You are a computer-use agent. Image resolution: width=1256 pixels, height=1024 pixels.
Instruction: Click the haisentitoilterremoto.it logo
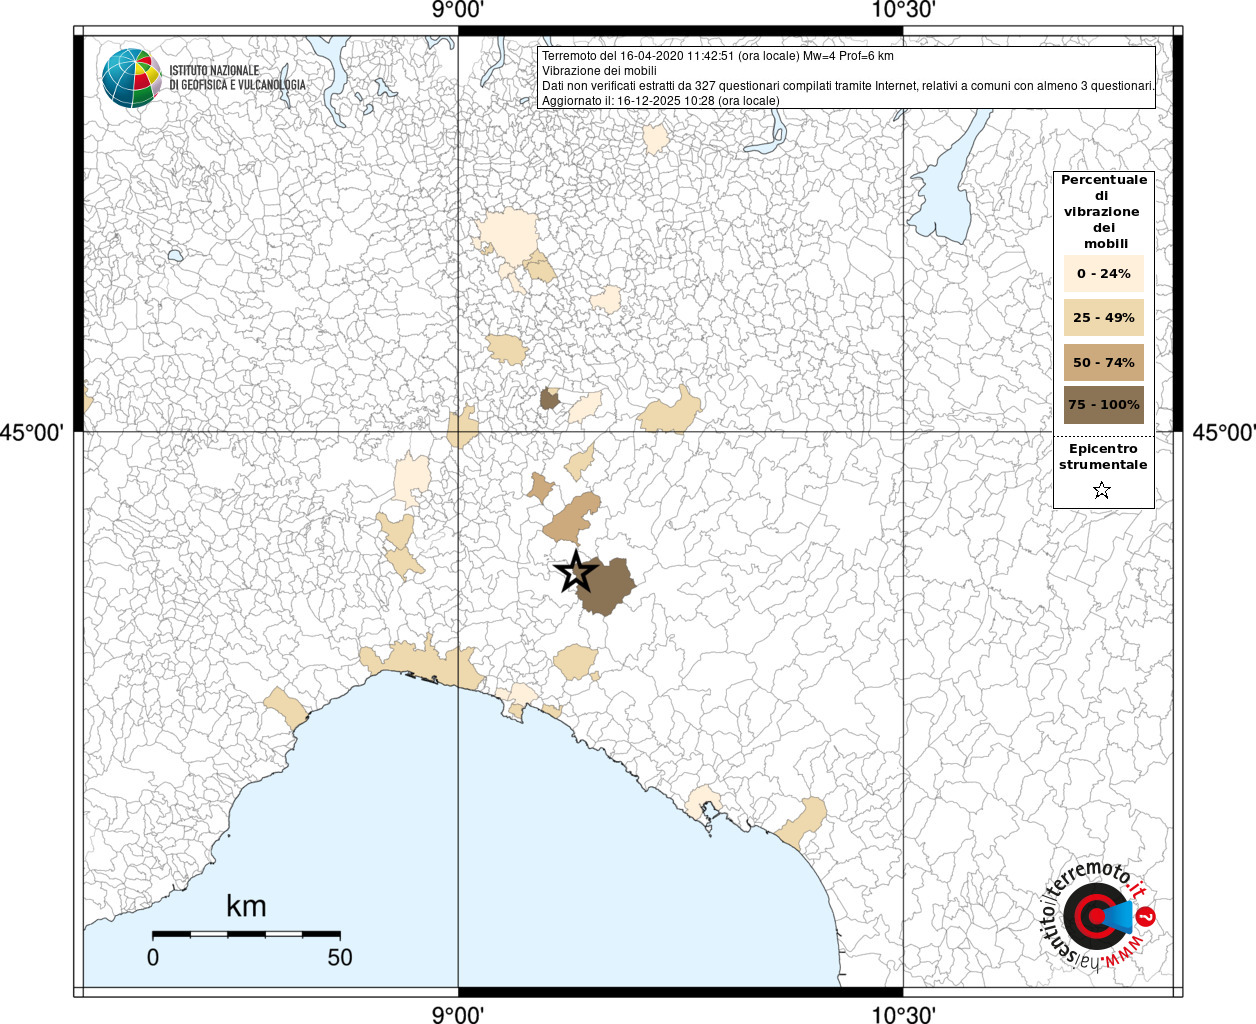[1099, 917]
